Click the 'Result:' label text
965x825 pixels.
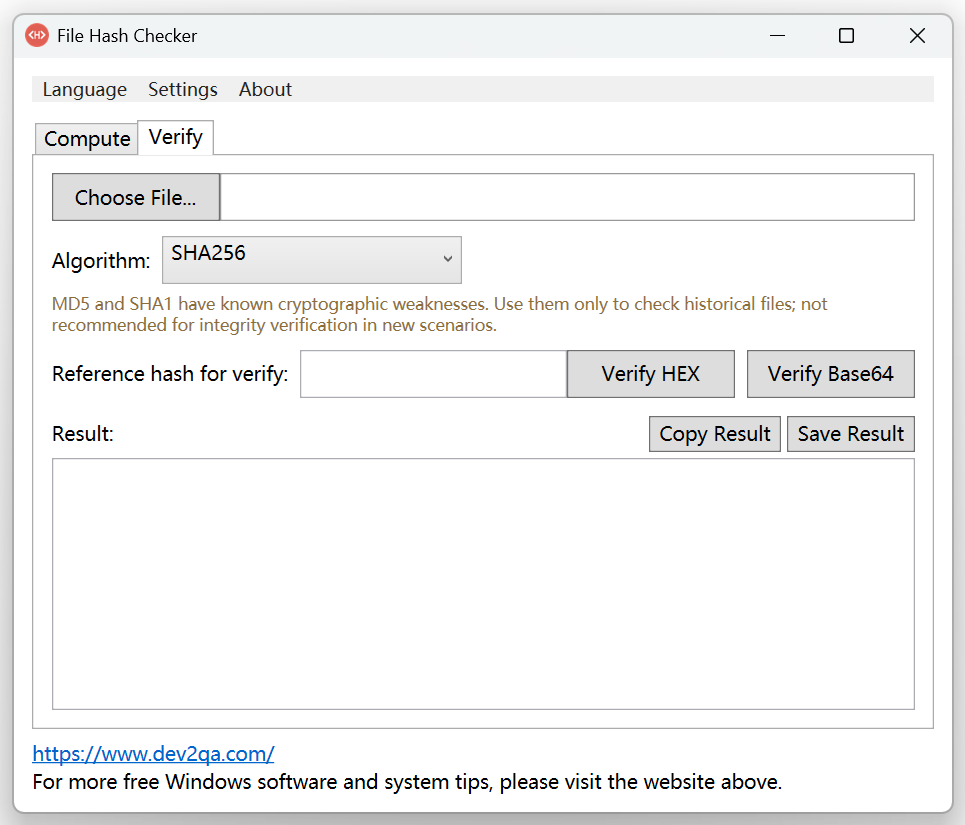click(82, 434)
